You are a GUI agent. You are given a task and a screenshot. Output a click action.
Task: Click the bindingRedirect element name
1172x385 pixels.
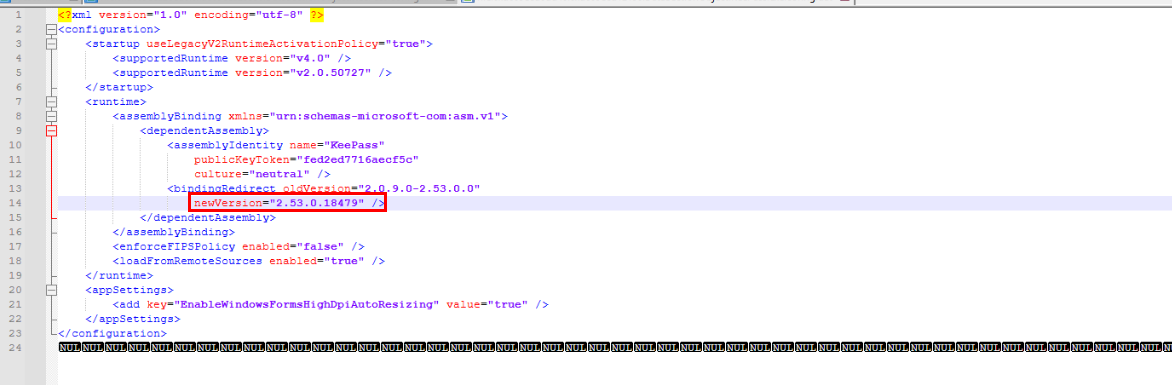click(x=225, y=188)
